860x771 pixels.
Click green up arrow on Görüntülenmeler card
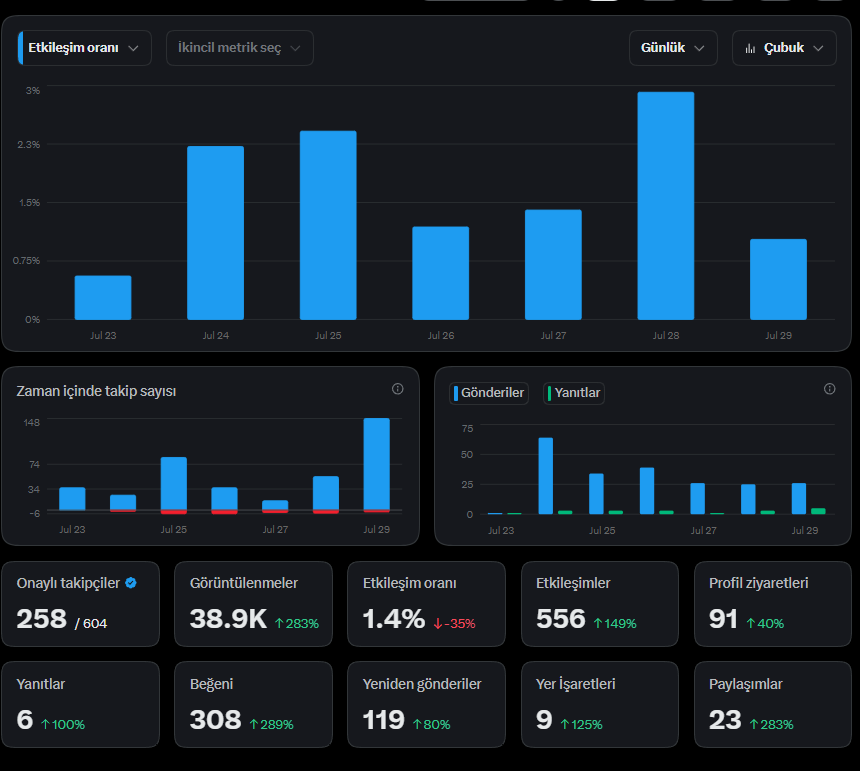pos(279,623)
